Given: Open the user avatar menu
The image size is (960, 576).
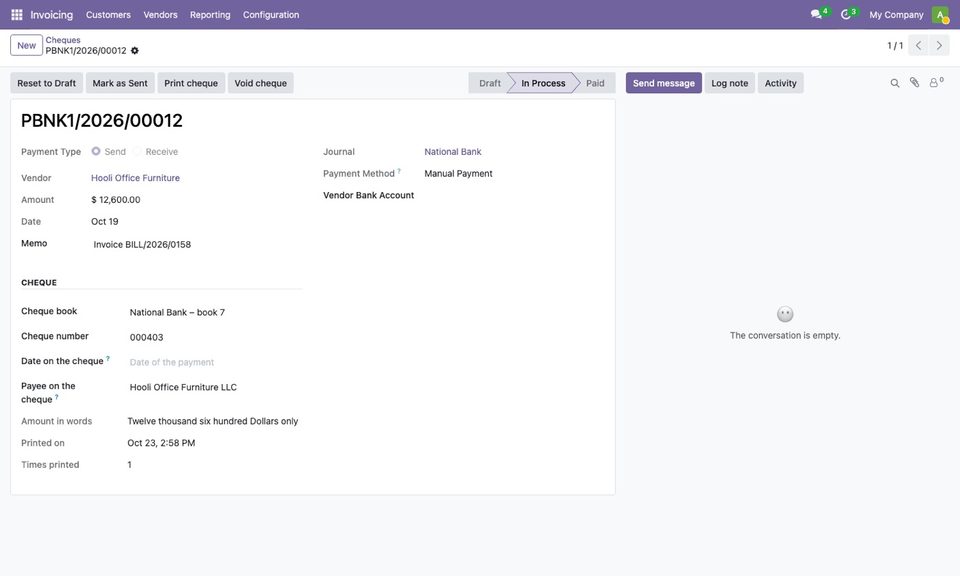Looking at the screenshot, I should pos(940,15).
